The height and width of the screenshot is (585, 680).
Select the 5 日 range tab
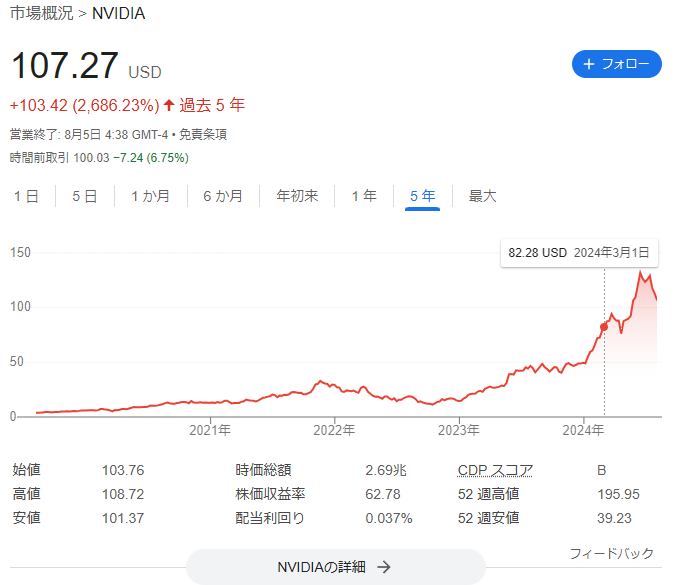[85, 196]
